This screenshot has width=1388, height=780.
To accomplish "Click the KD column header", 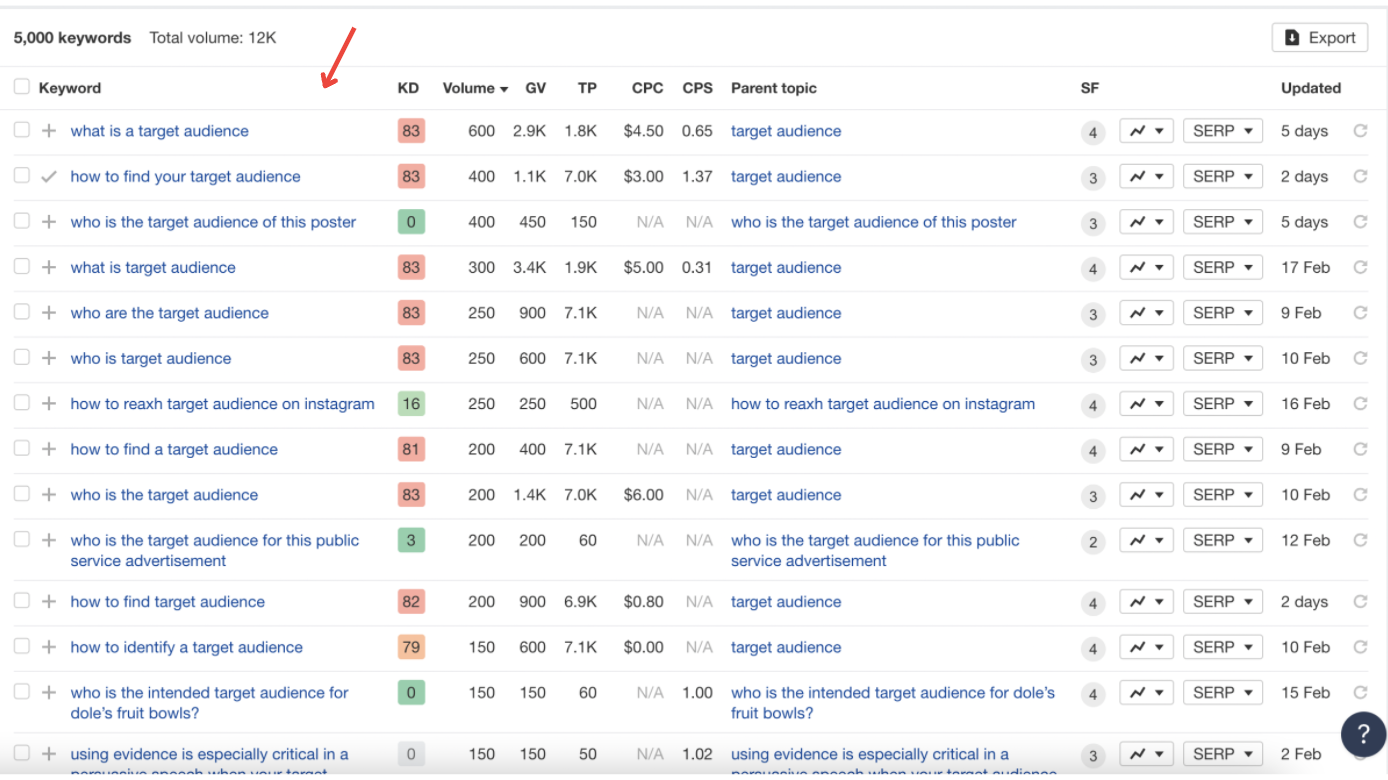I will [x=408, y=88].
